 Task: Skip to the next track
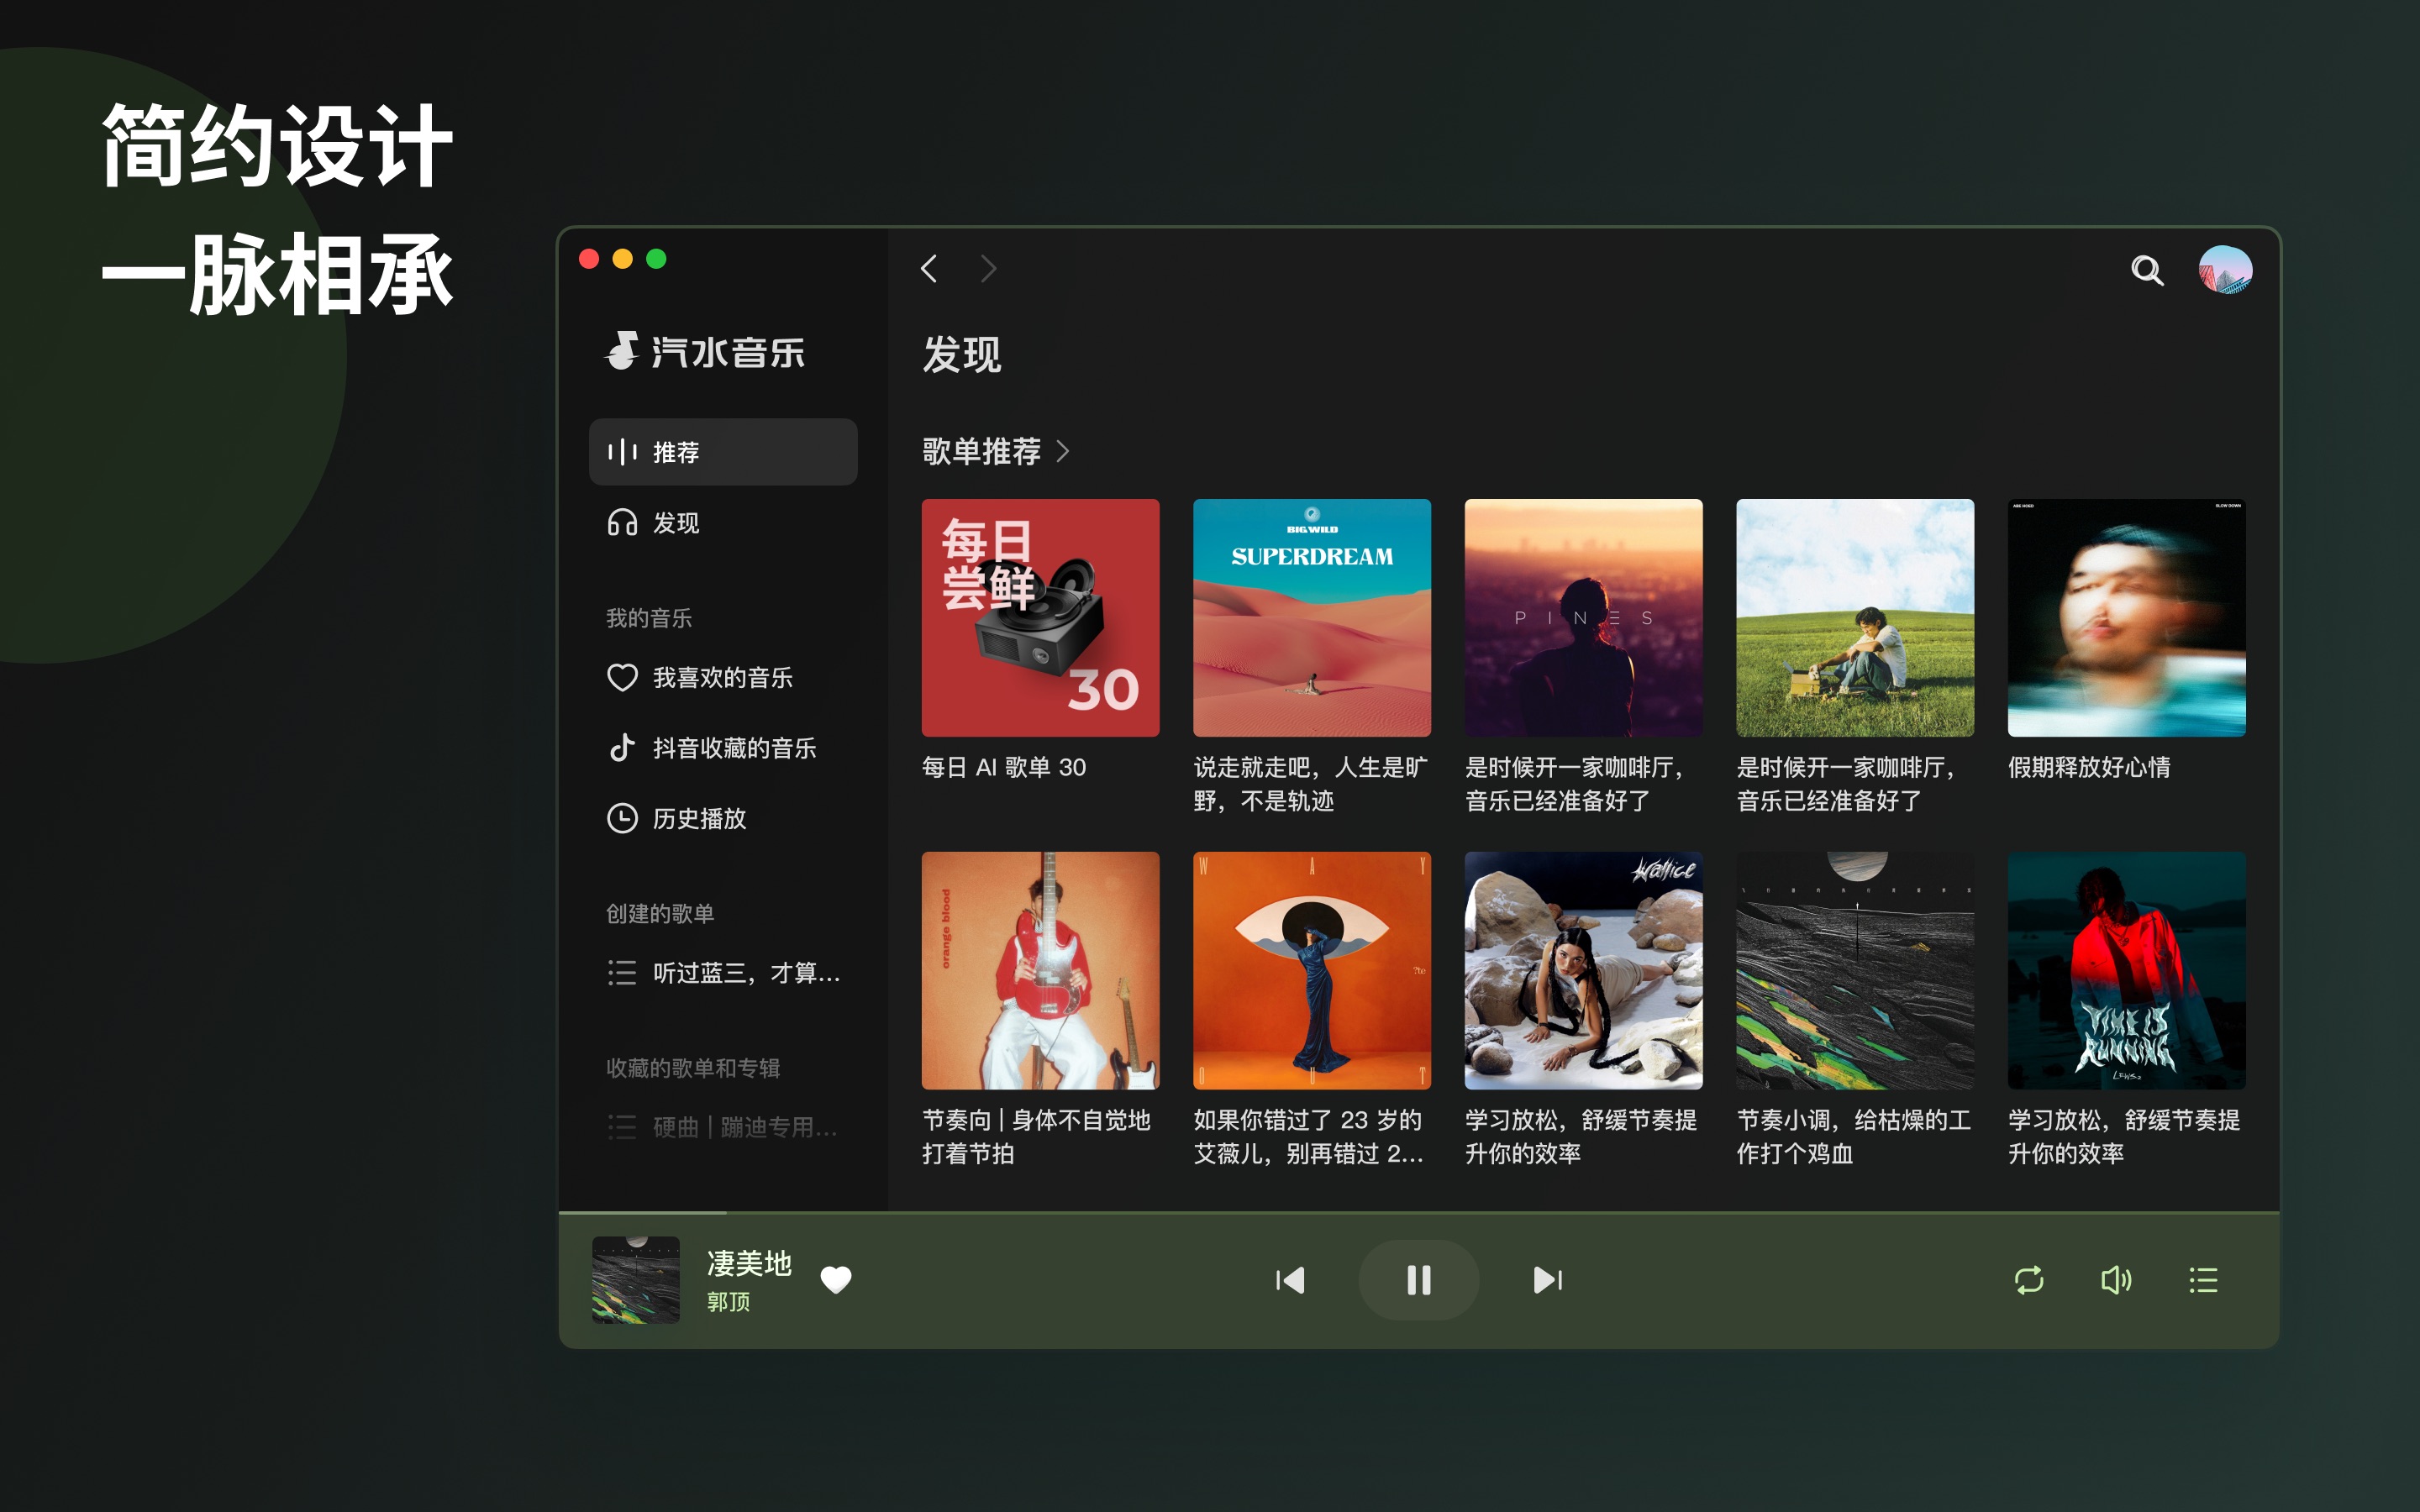click(x=1548, y=1280)
